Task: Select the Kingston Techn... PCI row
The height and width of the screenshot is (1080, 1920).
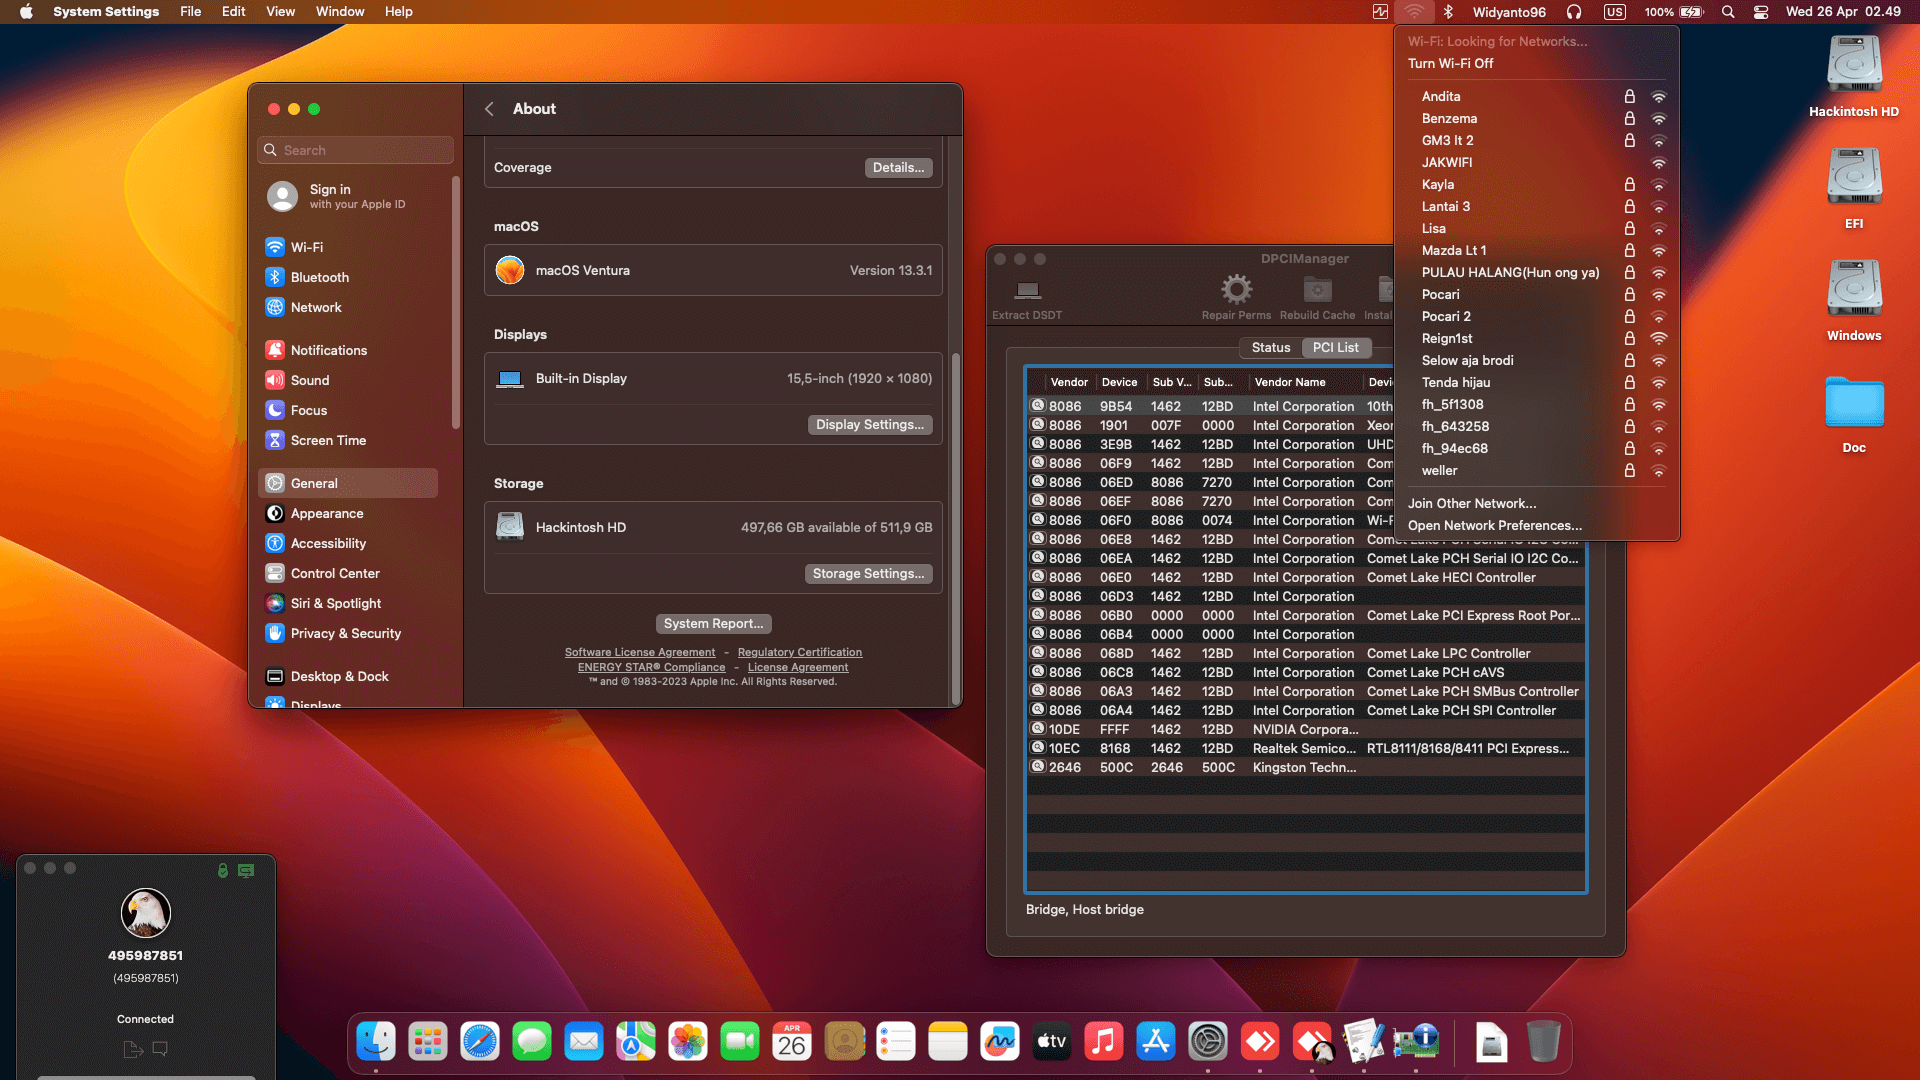Action: tap(1305, 767)
